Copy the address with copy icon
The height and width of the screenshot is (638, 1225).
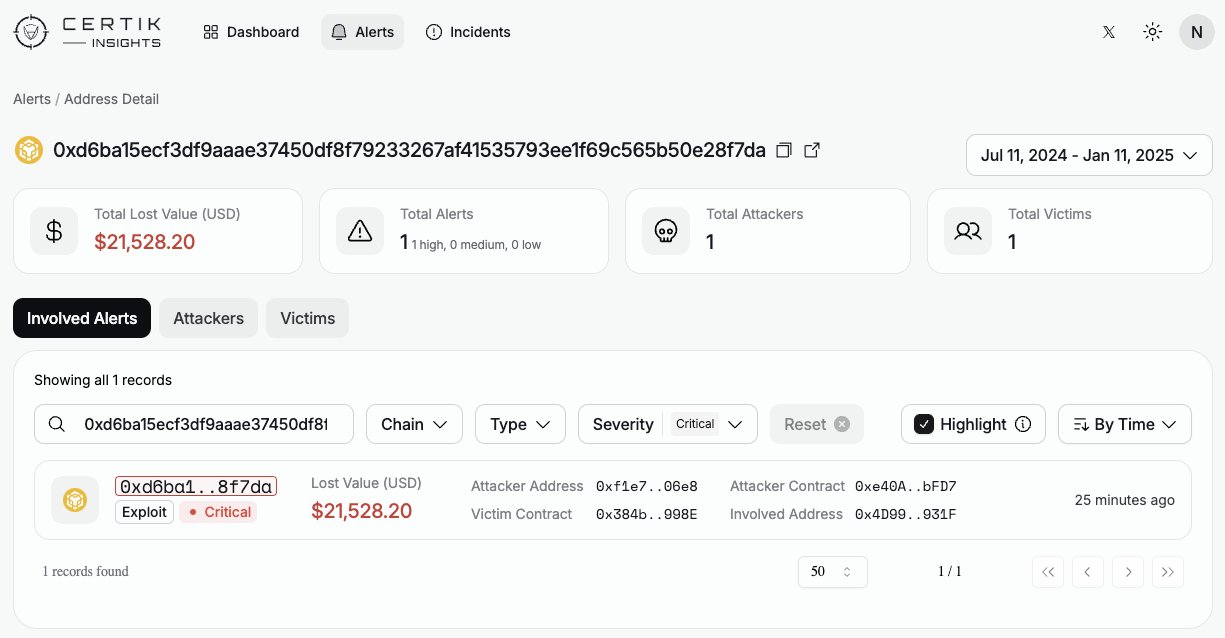[x=784, y=150]
